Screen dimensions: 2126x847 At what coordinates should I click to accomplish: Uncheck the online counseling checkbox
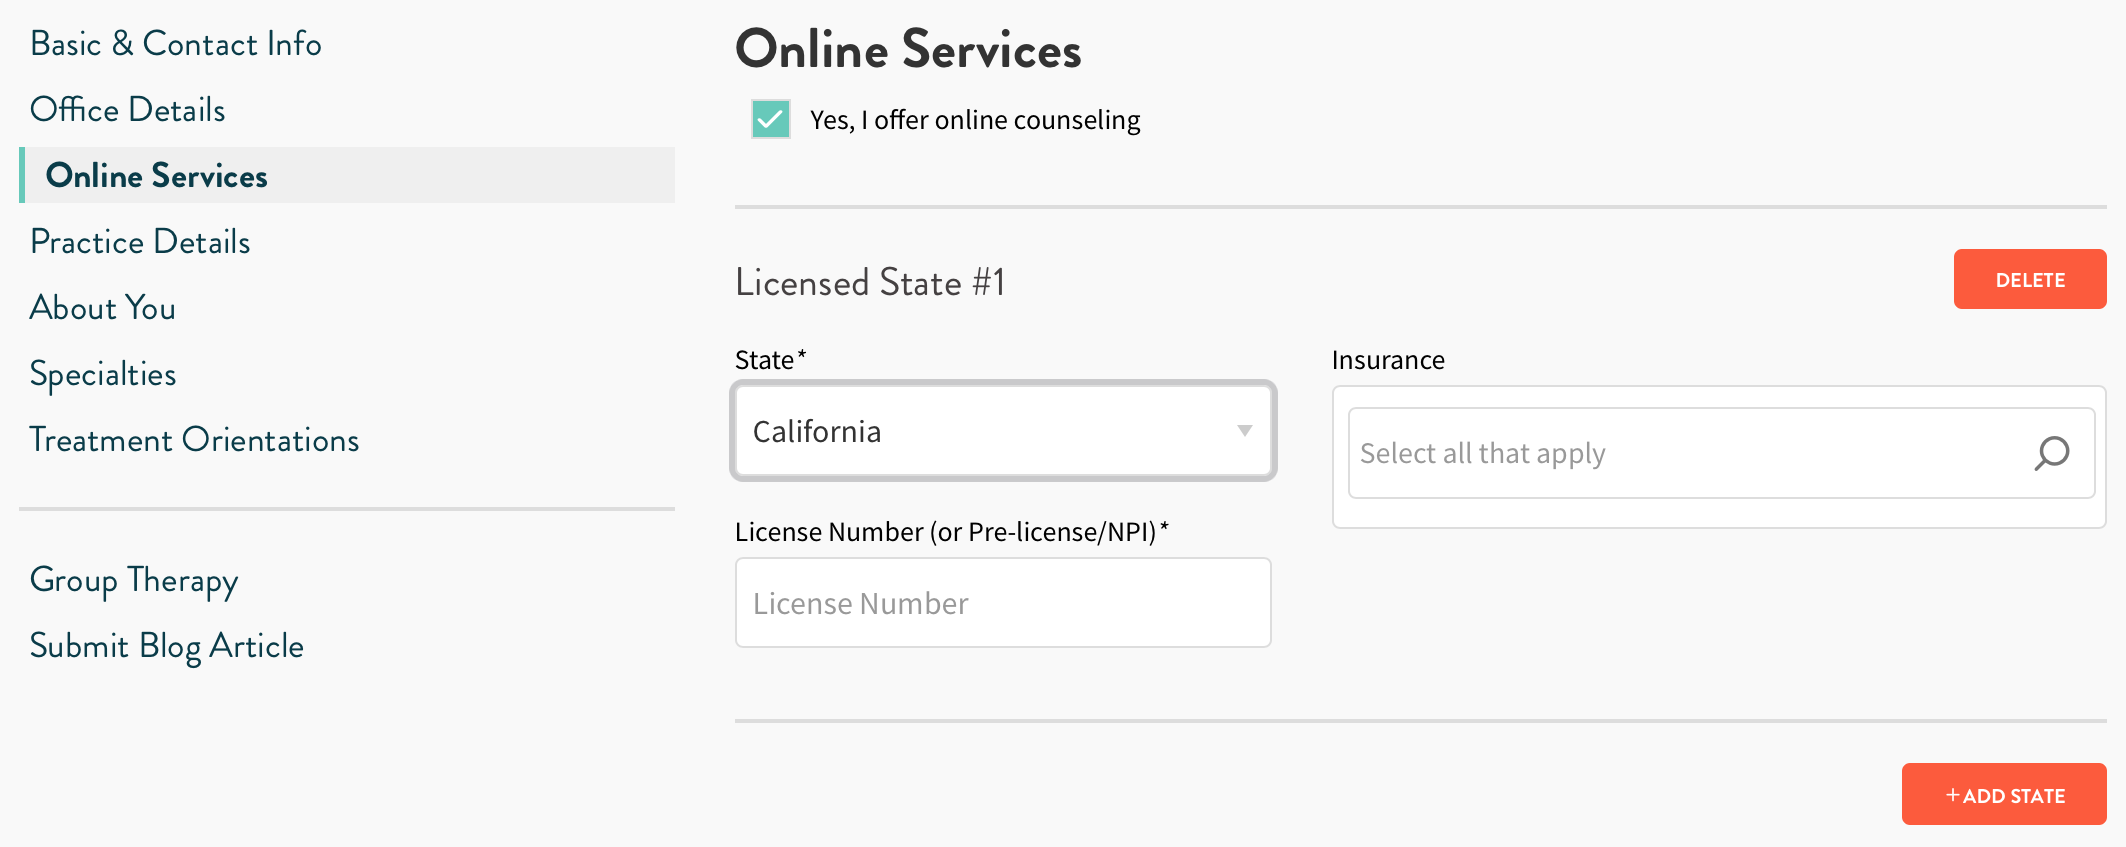[x=771, y=119]
